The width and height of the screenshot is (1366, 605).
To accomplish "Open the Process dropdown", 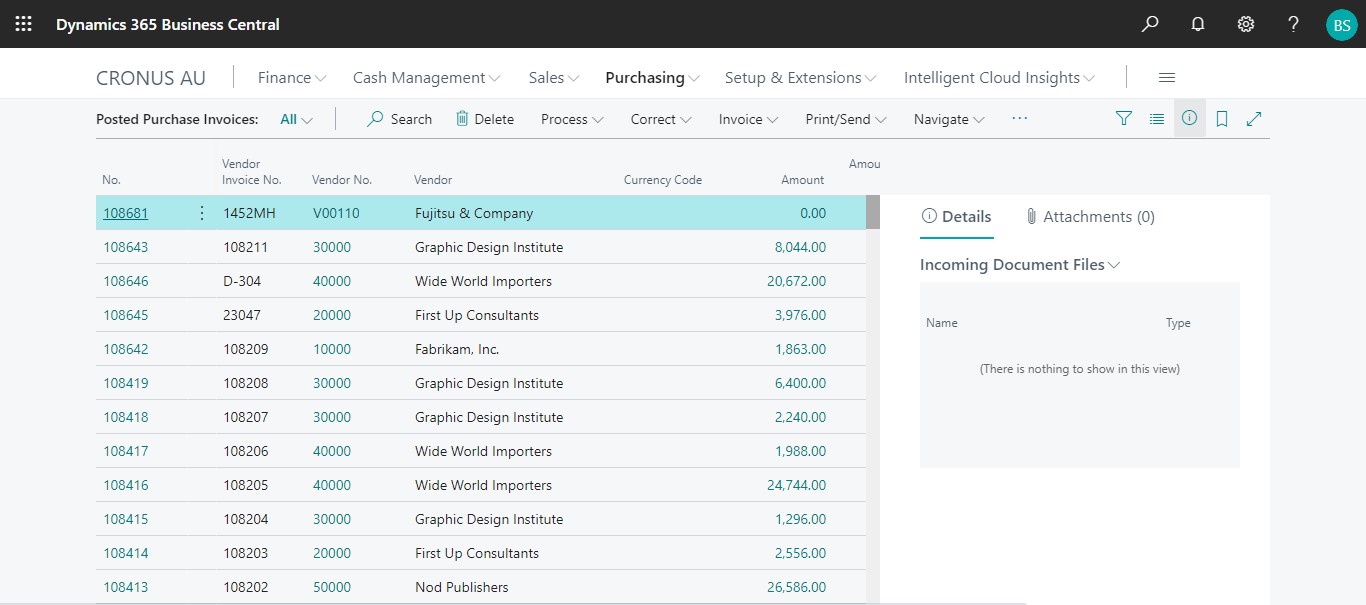I will (572, 119).
